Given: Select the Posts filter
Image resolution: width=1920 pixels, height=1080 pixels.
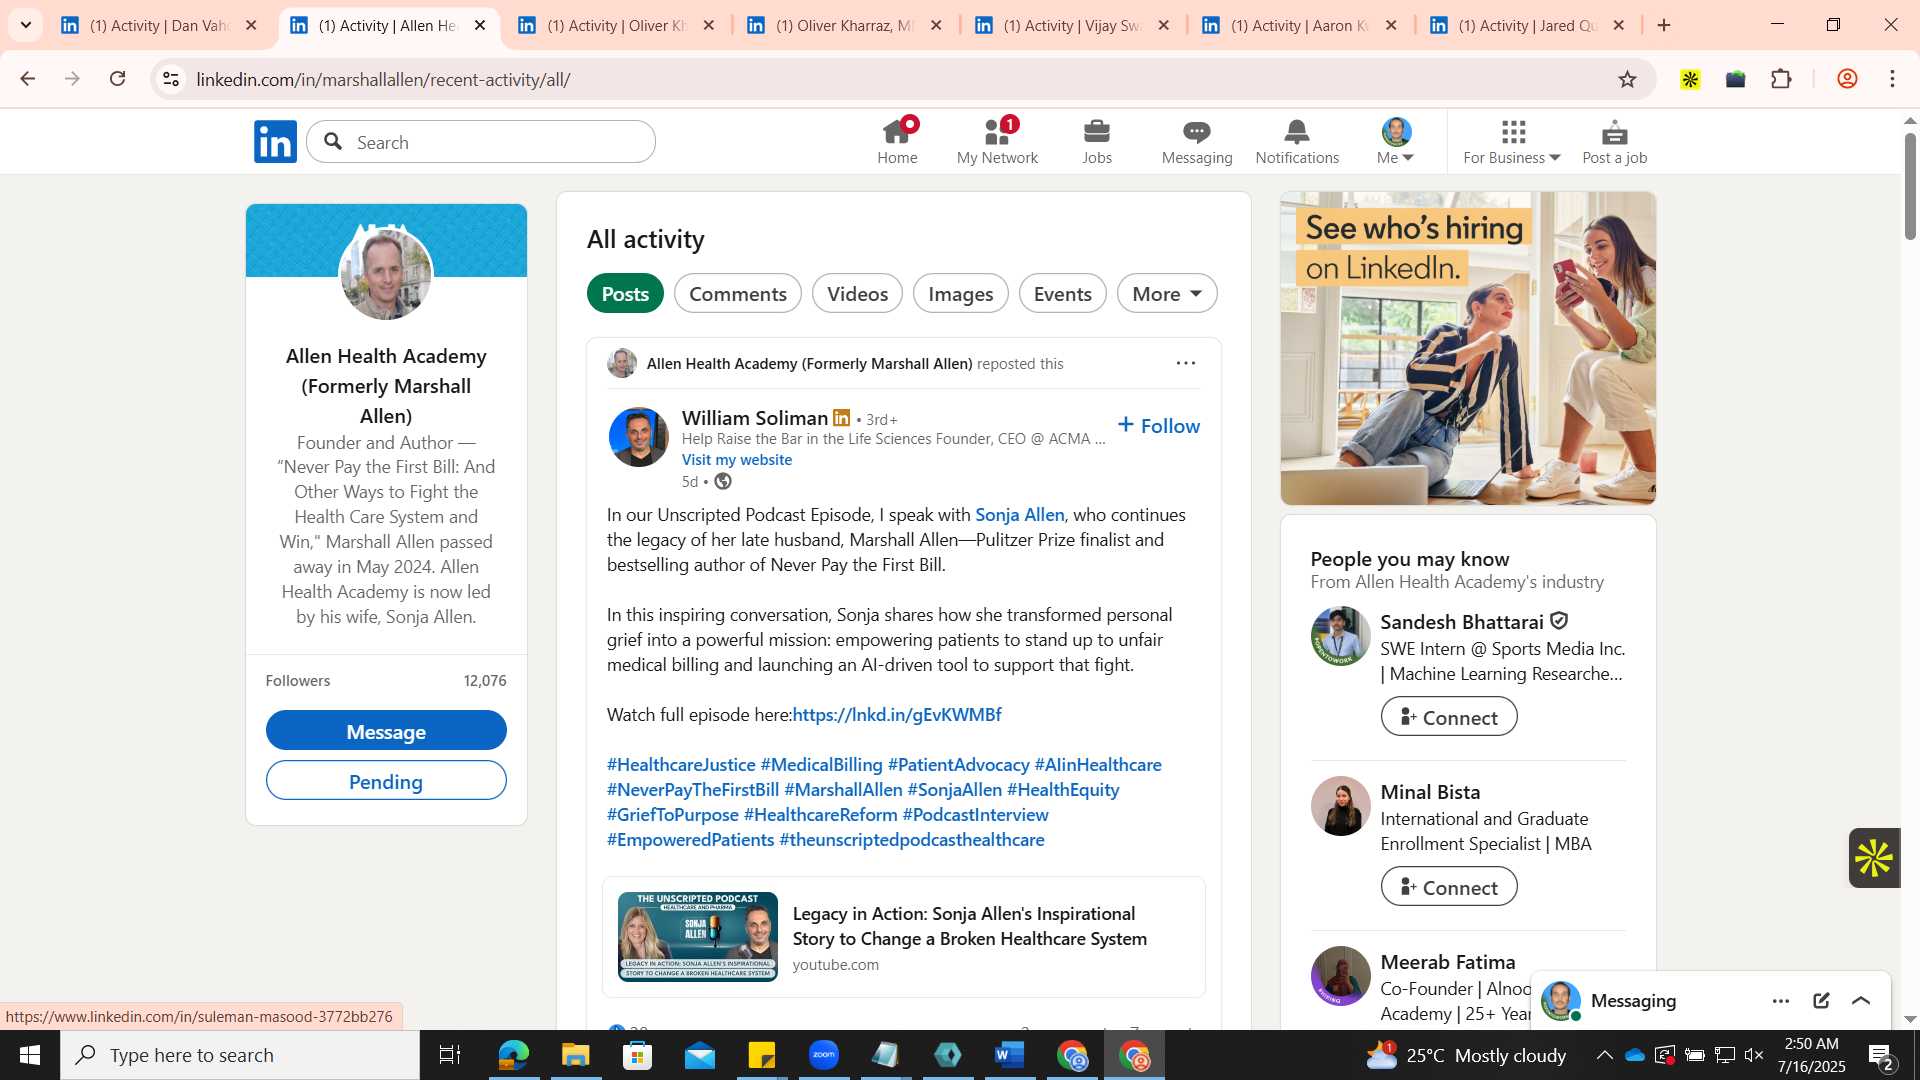Looking at the screenshot, I should [625, 294].
